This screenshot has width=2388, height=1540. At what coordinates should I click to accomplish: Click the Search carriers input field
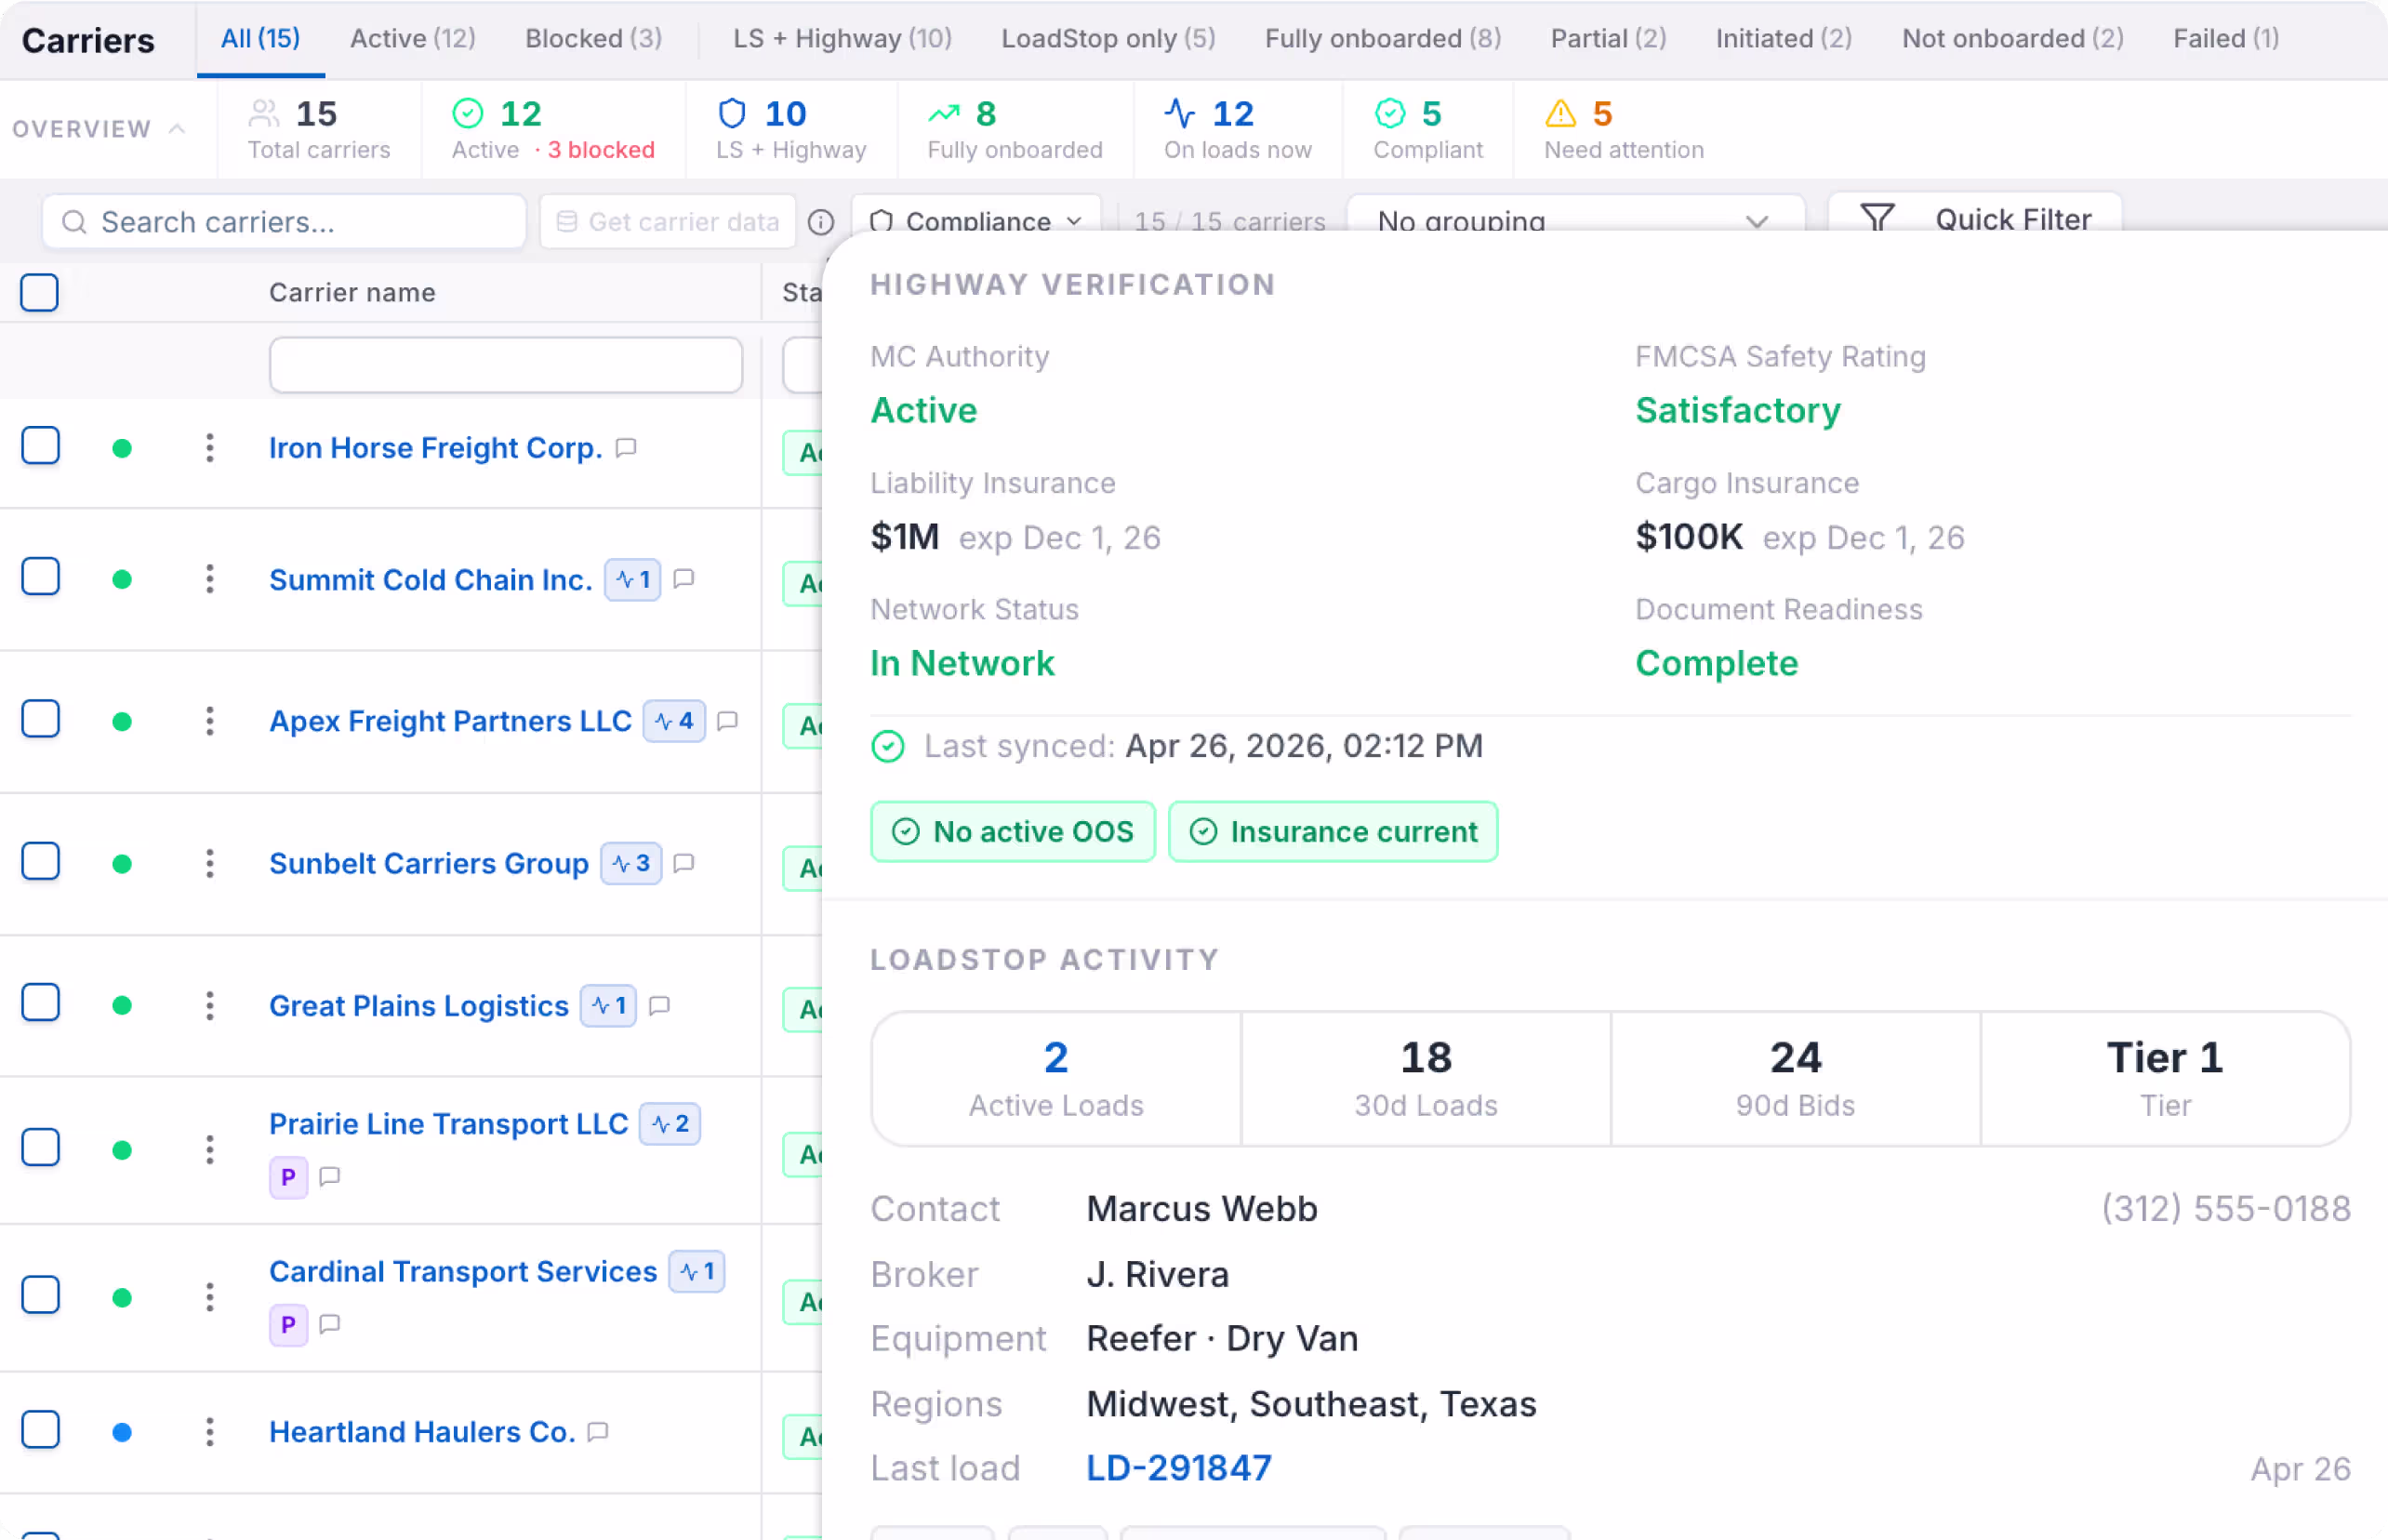tap(284, 222)
